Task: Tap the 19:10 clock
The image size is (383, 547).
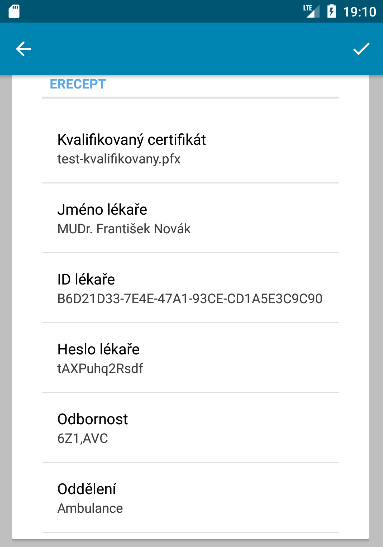Action: (360, 12)
